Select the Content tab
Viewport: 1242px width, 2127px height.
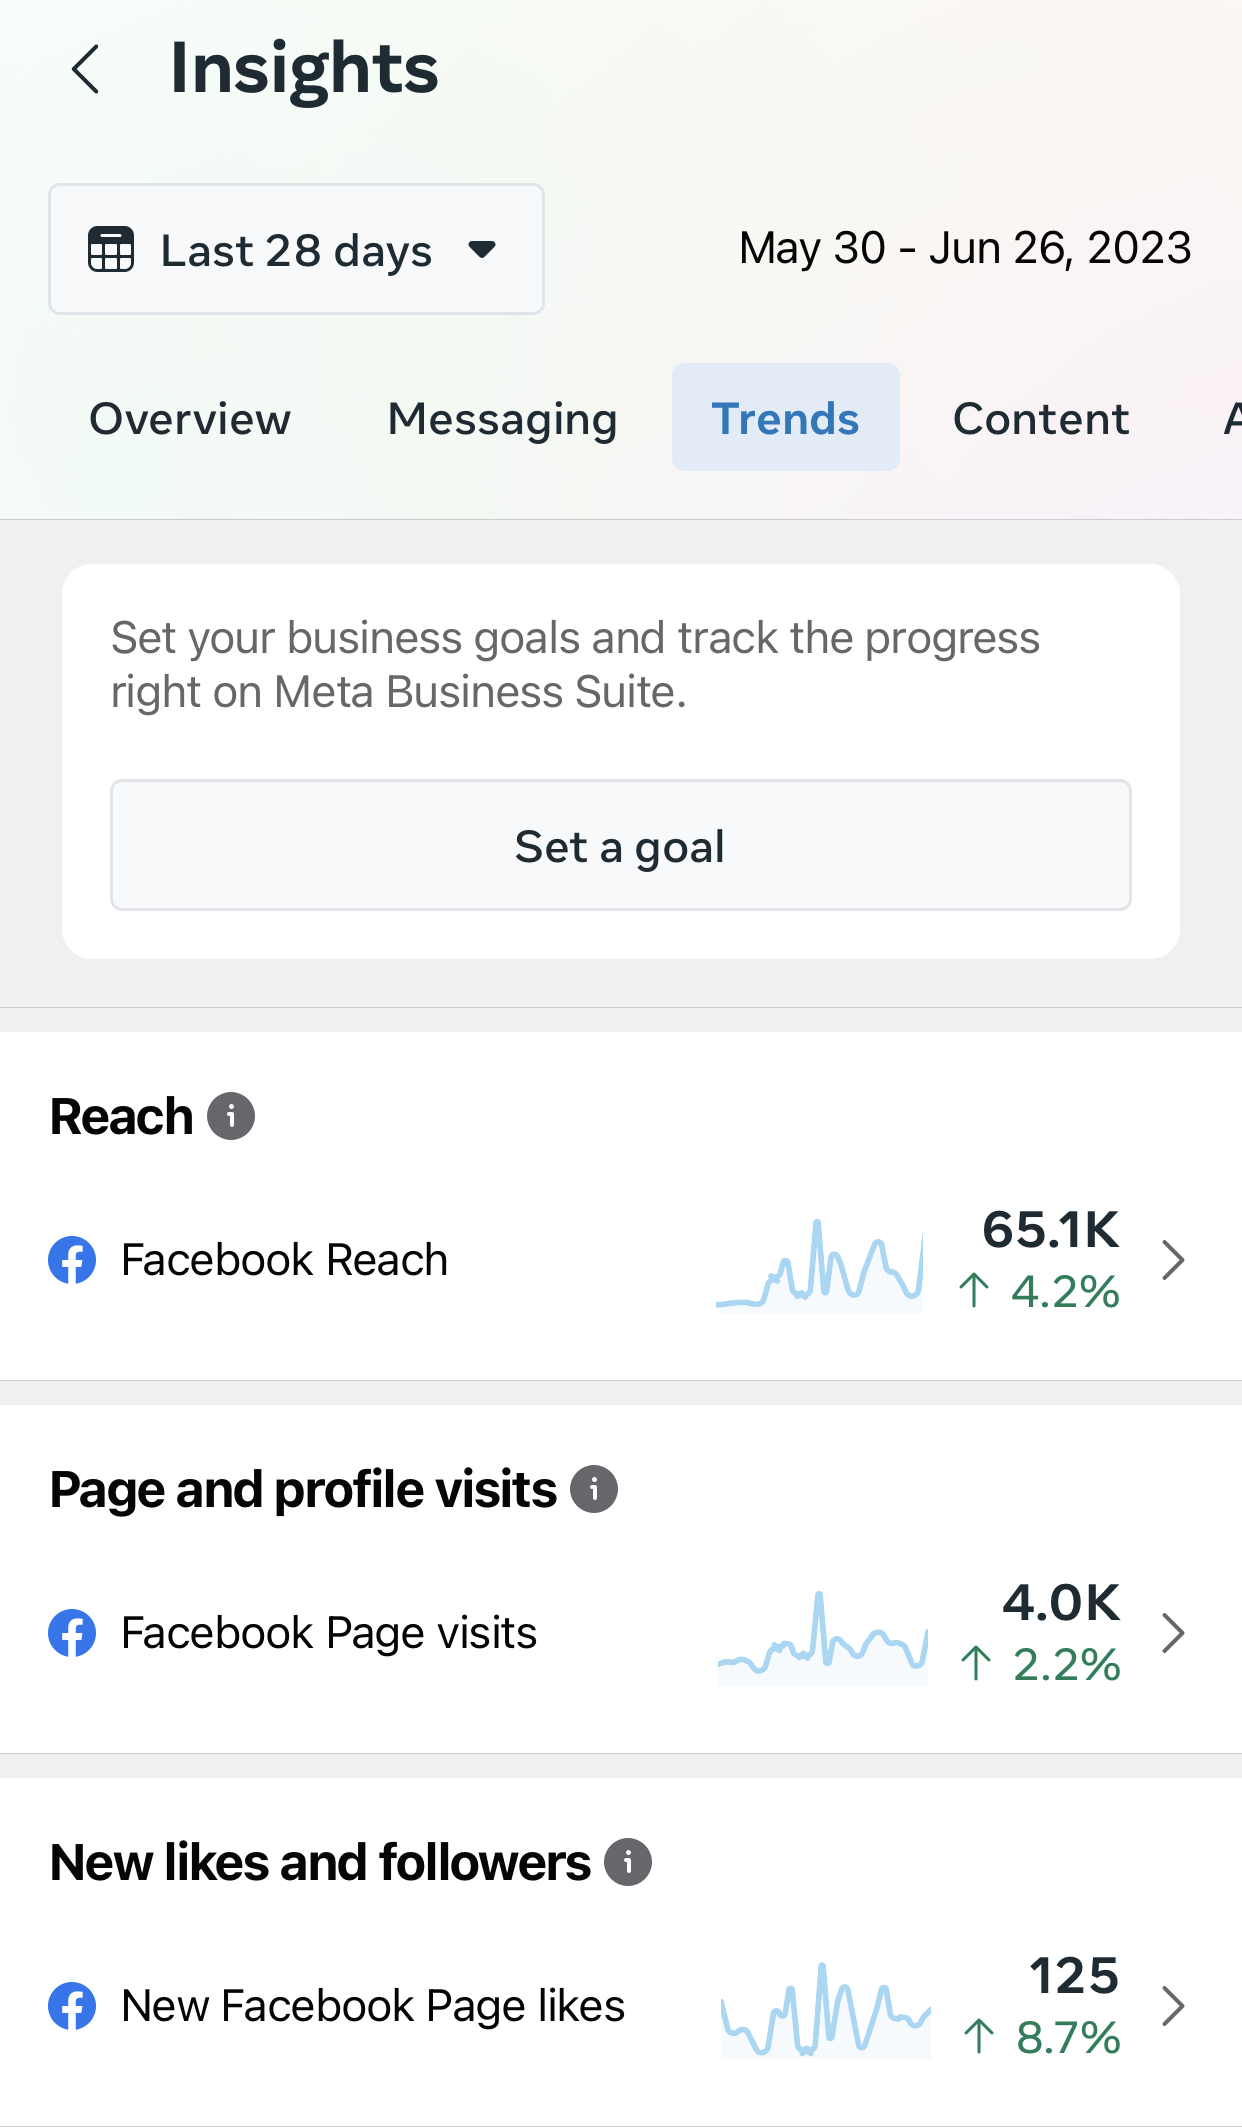click(x=1041, y=419)
